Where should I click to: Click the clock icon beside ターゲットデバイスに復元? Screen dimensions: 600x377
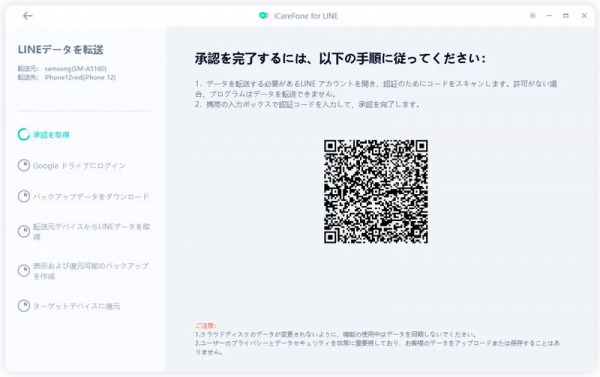click(24, 305)
